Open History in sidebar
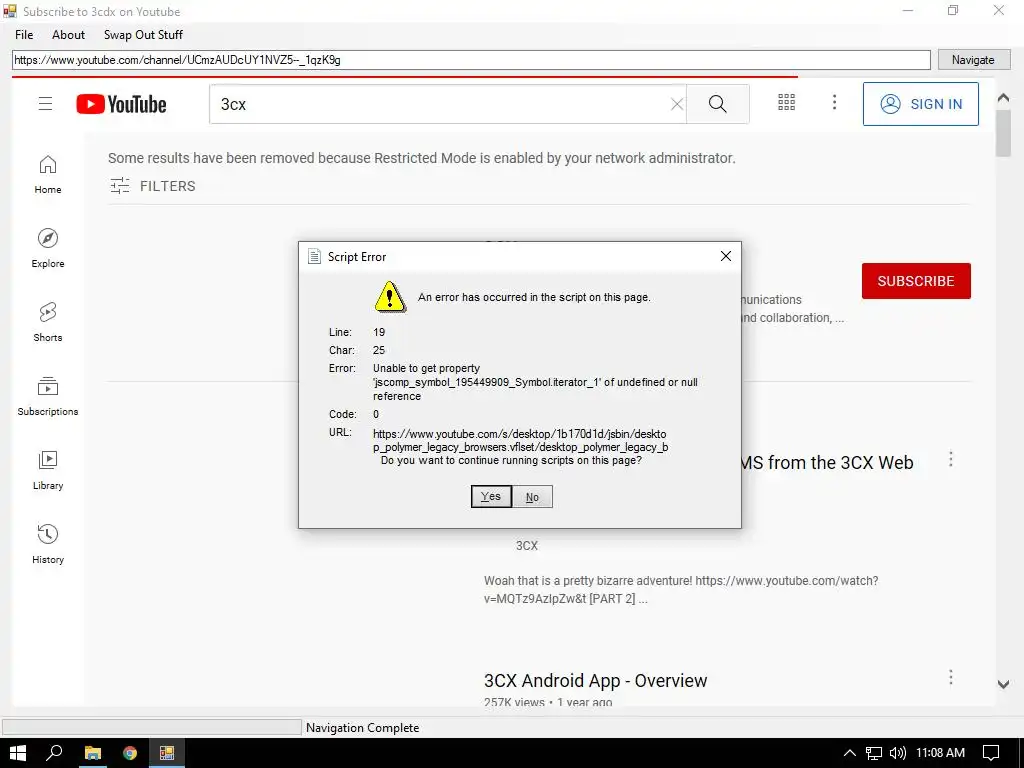 pos(48,544)
